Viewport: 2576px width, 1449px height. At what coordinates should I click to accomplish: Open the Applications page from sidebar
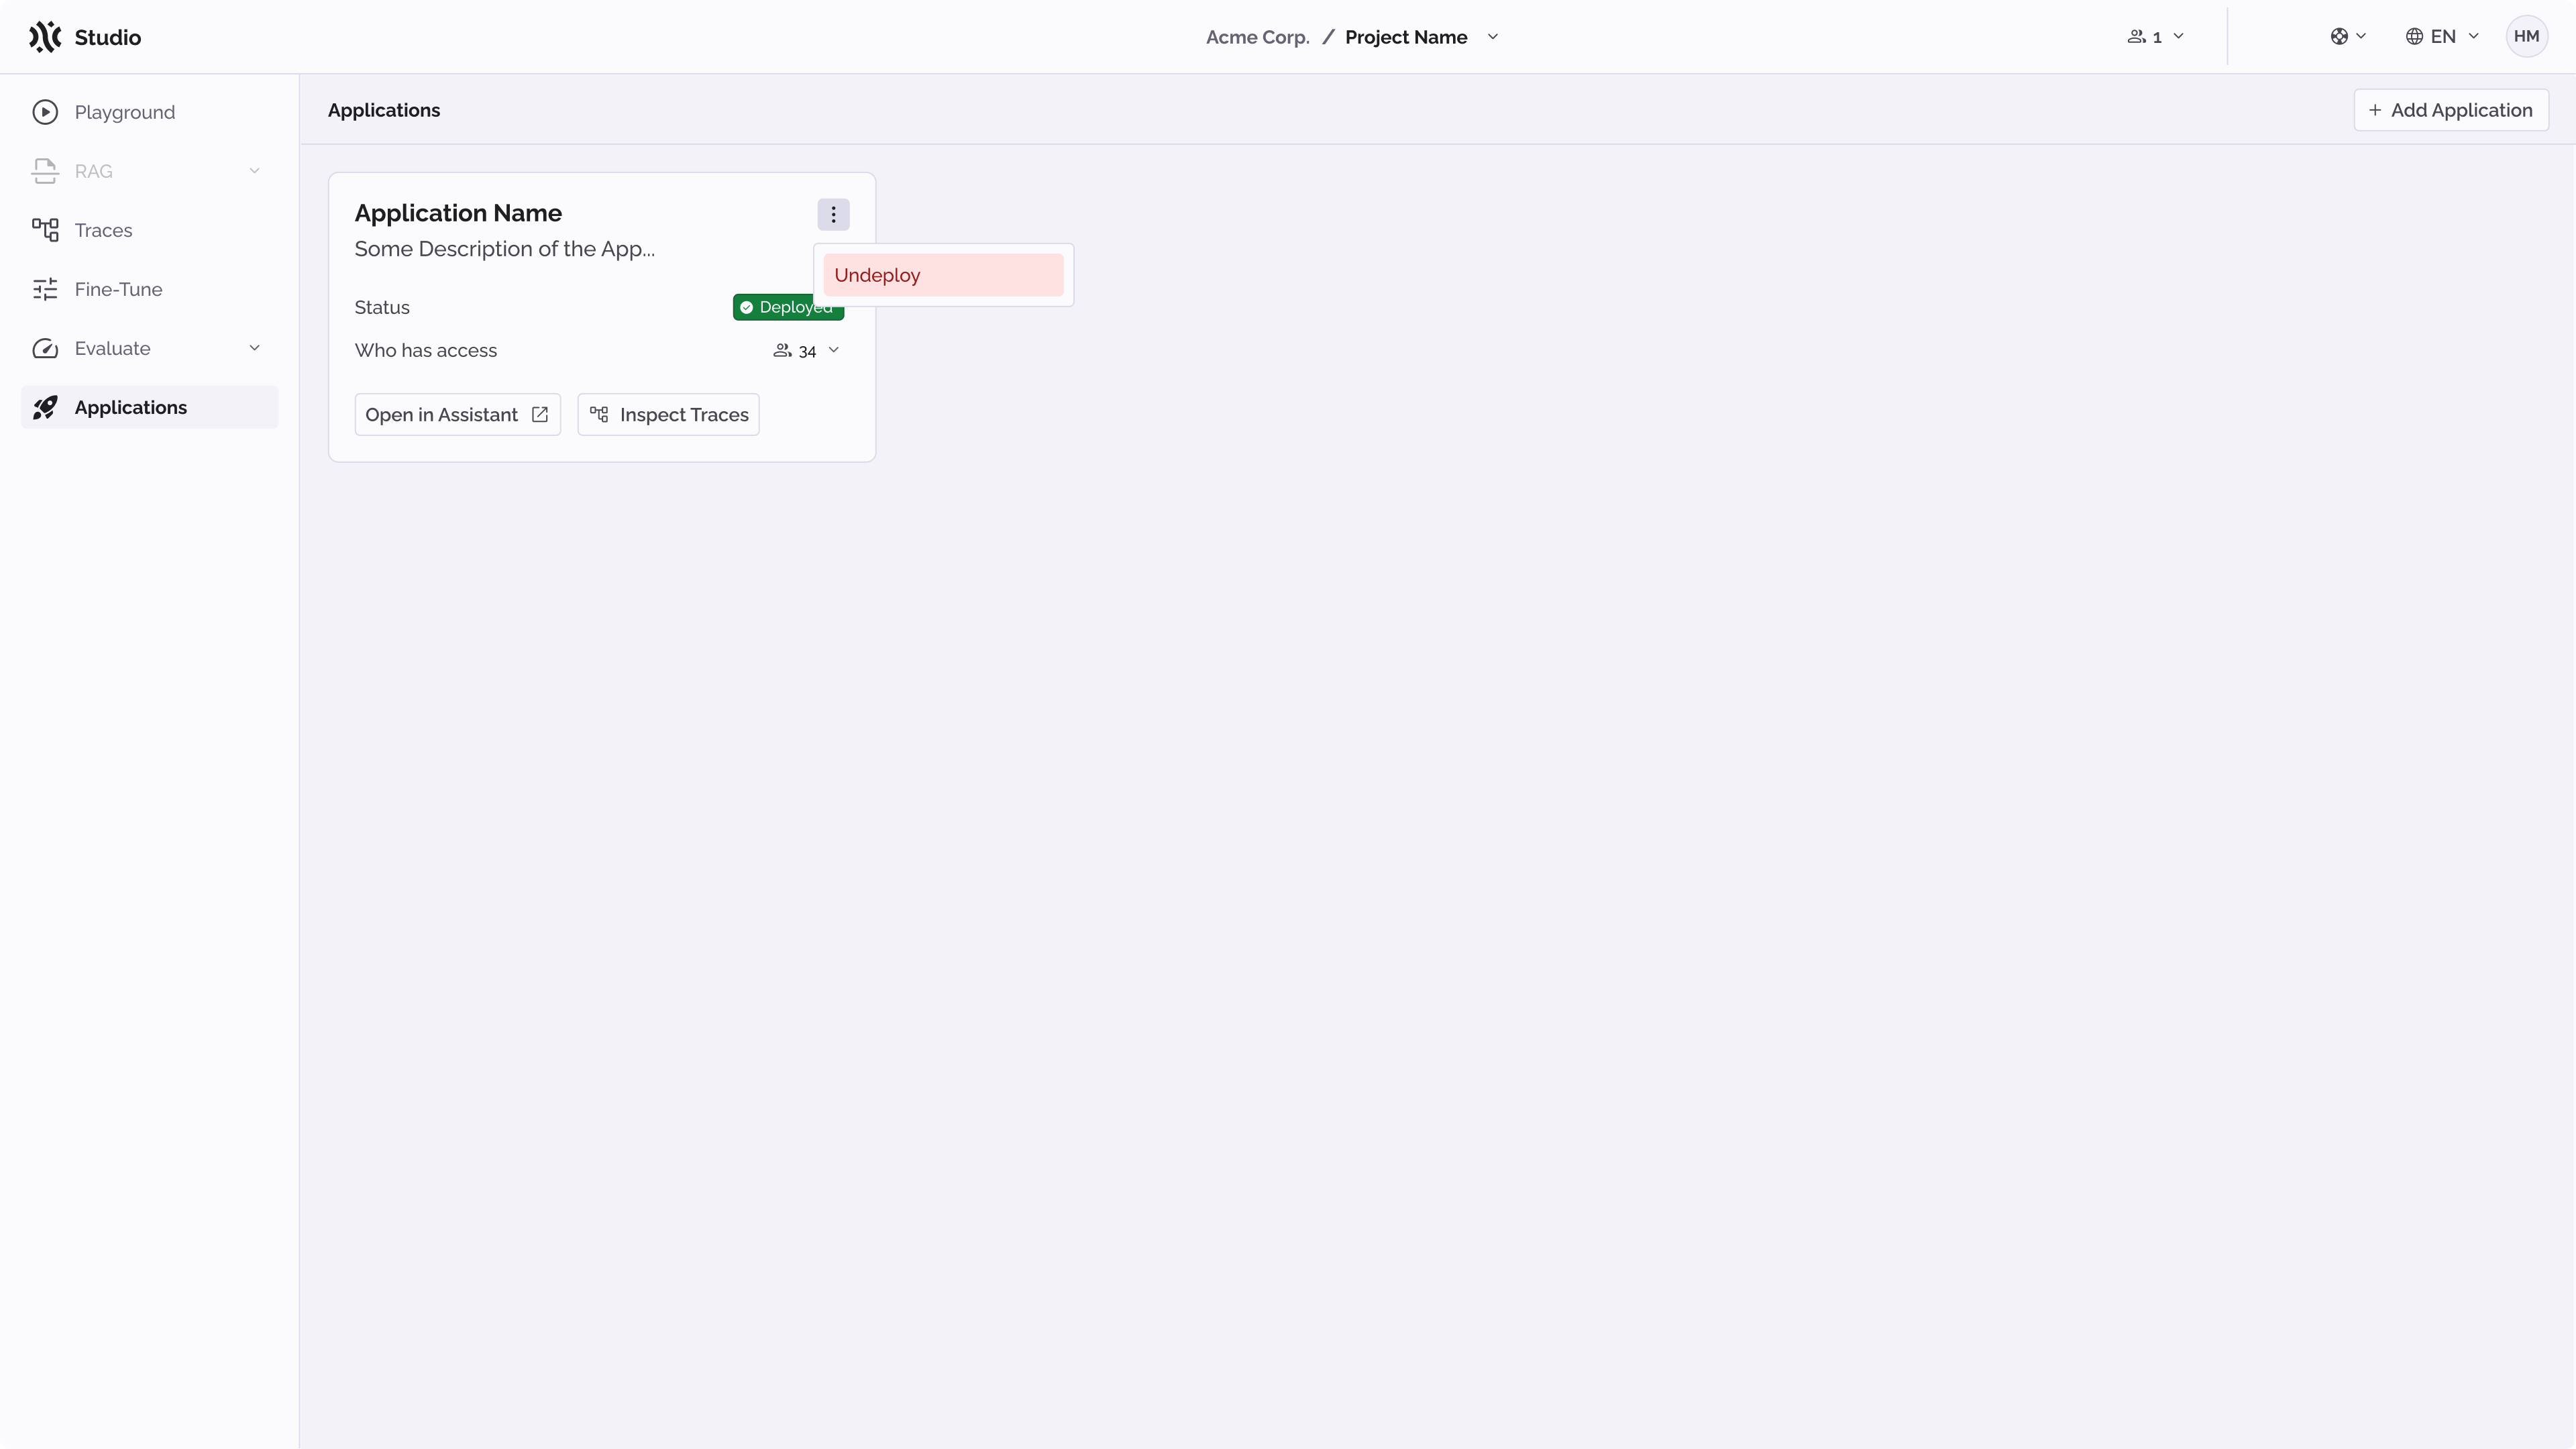pyautogui.click(x=131, y=407)
